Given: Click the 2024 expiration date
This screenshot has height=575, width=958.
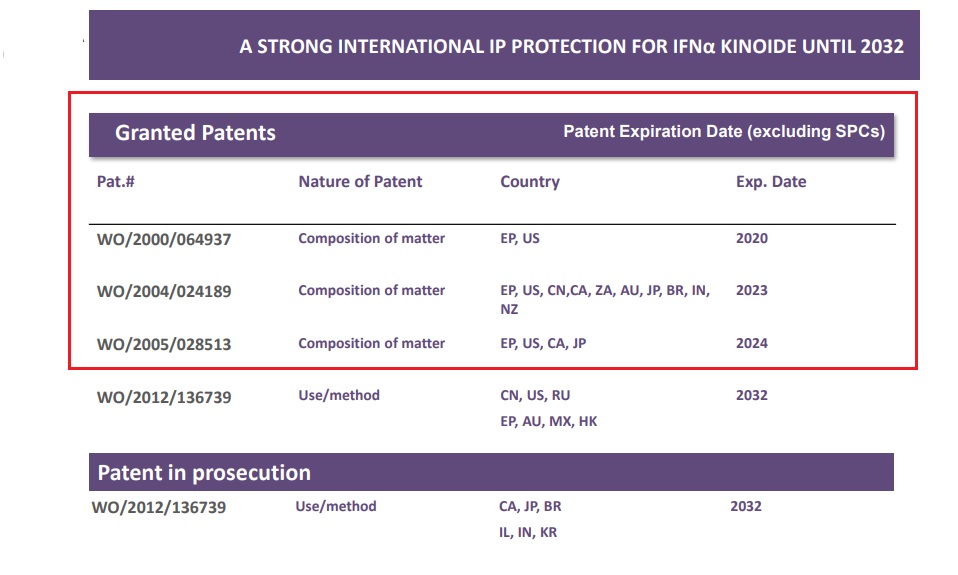Looking at the screenshot, I should point(752,343).
